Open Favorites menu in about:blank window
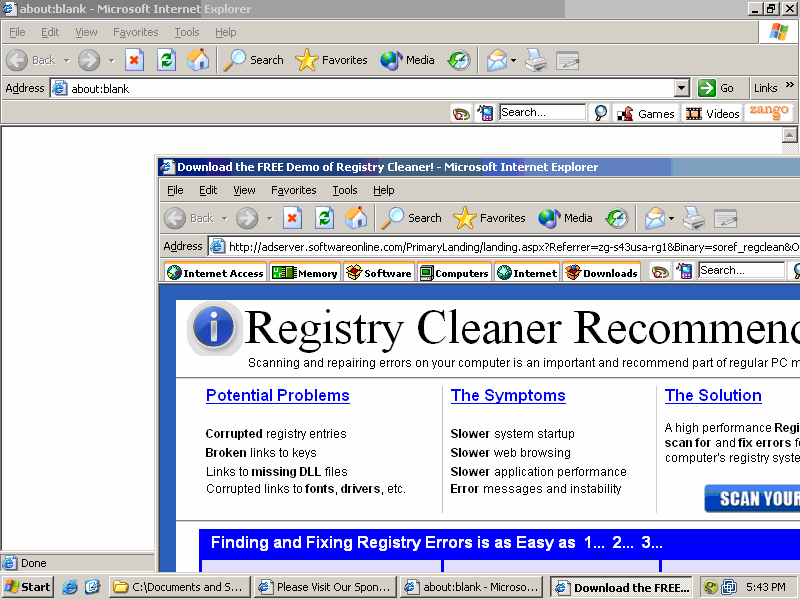Viewport: 800px width, 600px height. 136,32
